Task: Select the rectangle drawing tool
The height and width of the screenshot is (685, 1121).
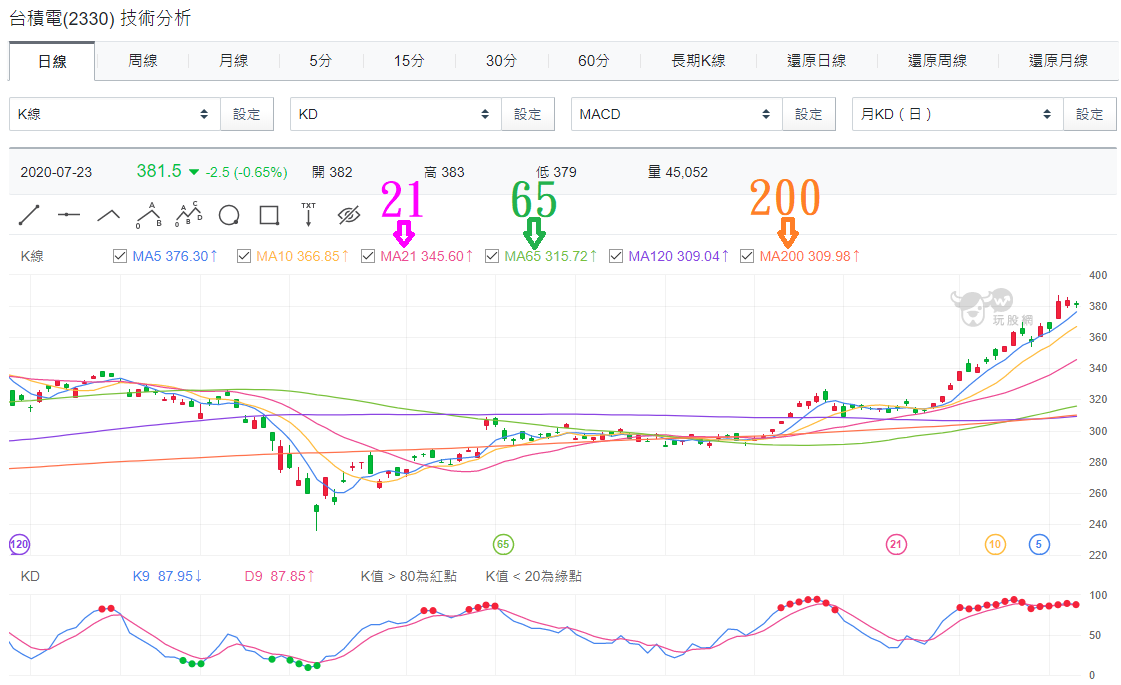Action: click(x=269, y=215)
